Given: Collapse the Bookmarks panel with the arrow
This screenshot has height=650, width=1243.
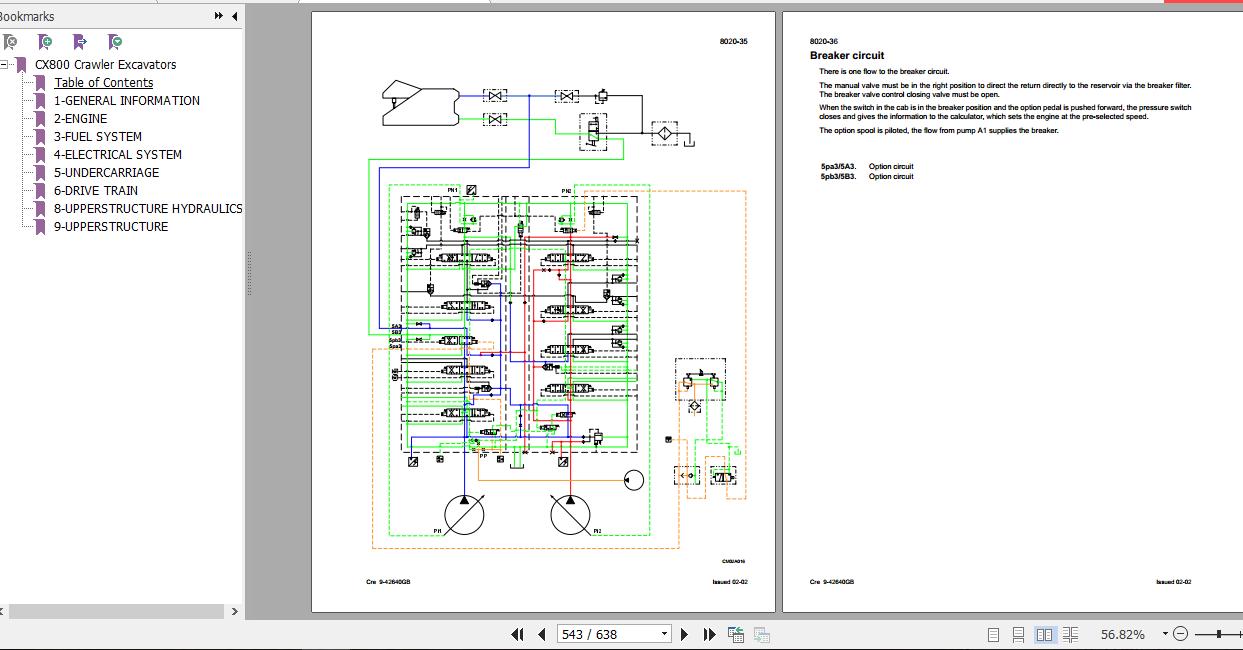Looking at the screenshot, I should coord(233,15).
